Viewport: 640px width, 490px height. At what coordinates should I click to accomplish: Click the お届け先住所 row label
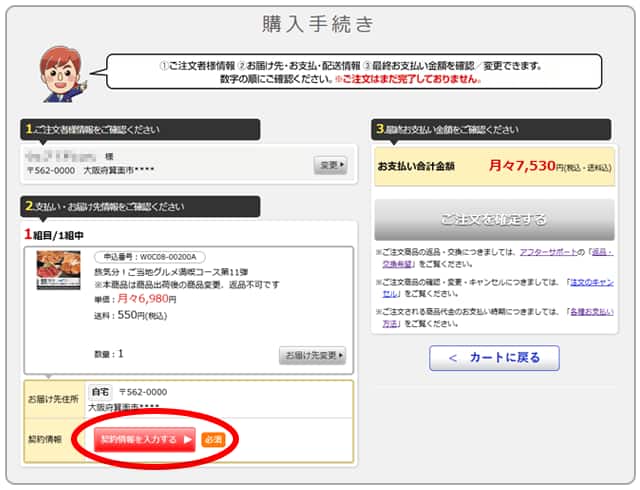(53, 399)
